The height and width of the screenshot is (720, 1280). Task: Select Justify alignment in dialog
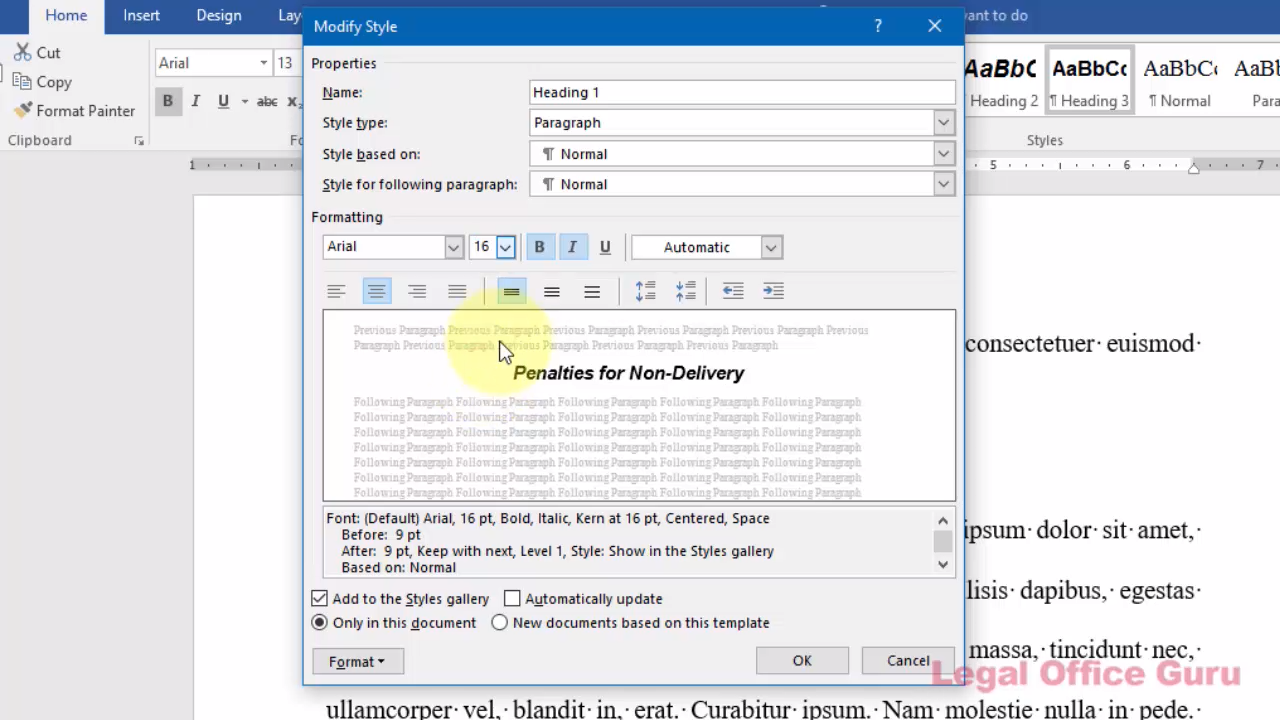point(457,291)
